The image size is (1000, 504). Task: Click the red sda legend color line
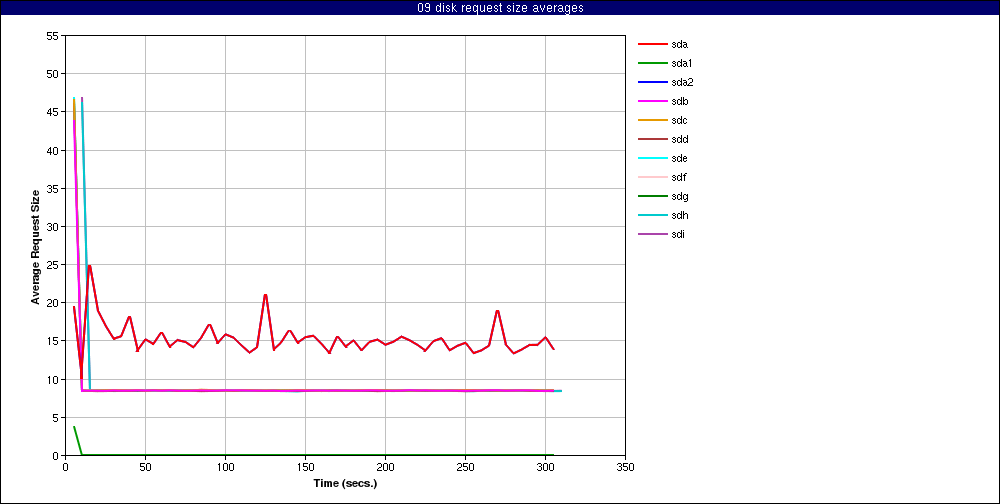click(x=652, y=45)
